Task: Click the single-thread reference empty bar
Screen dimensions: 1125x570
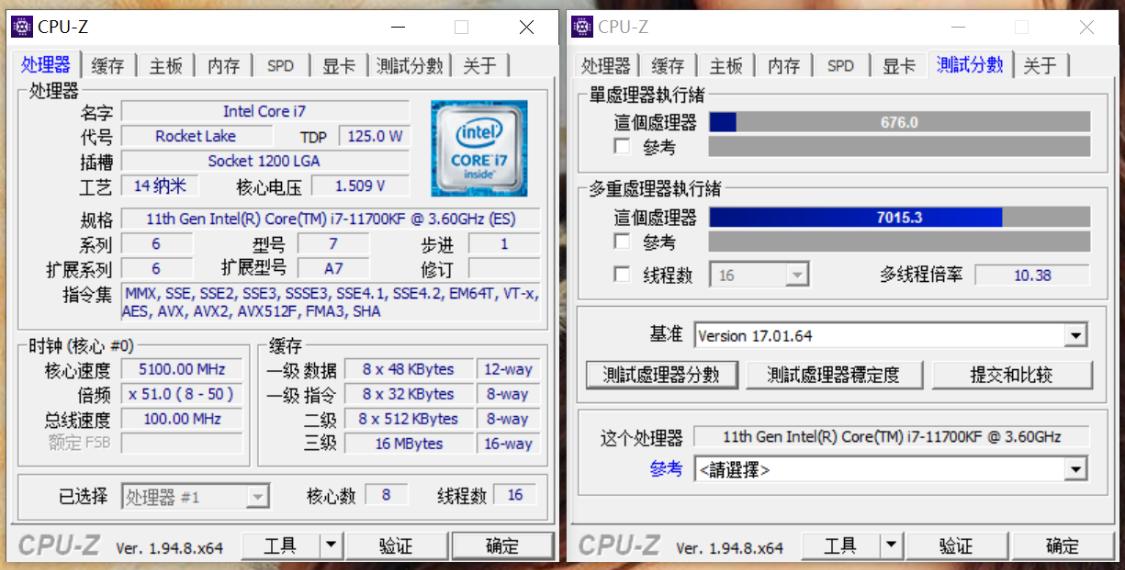Action: (x=900, y=146)
